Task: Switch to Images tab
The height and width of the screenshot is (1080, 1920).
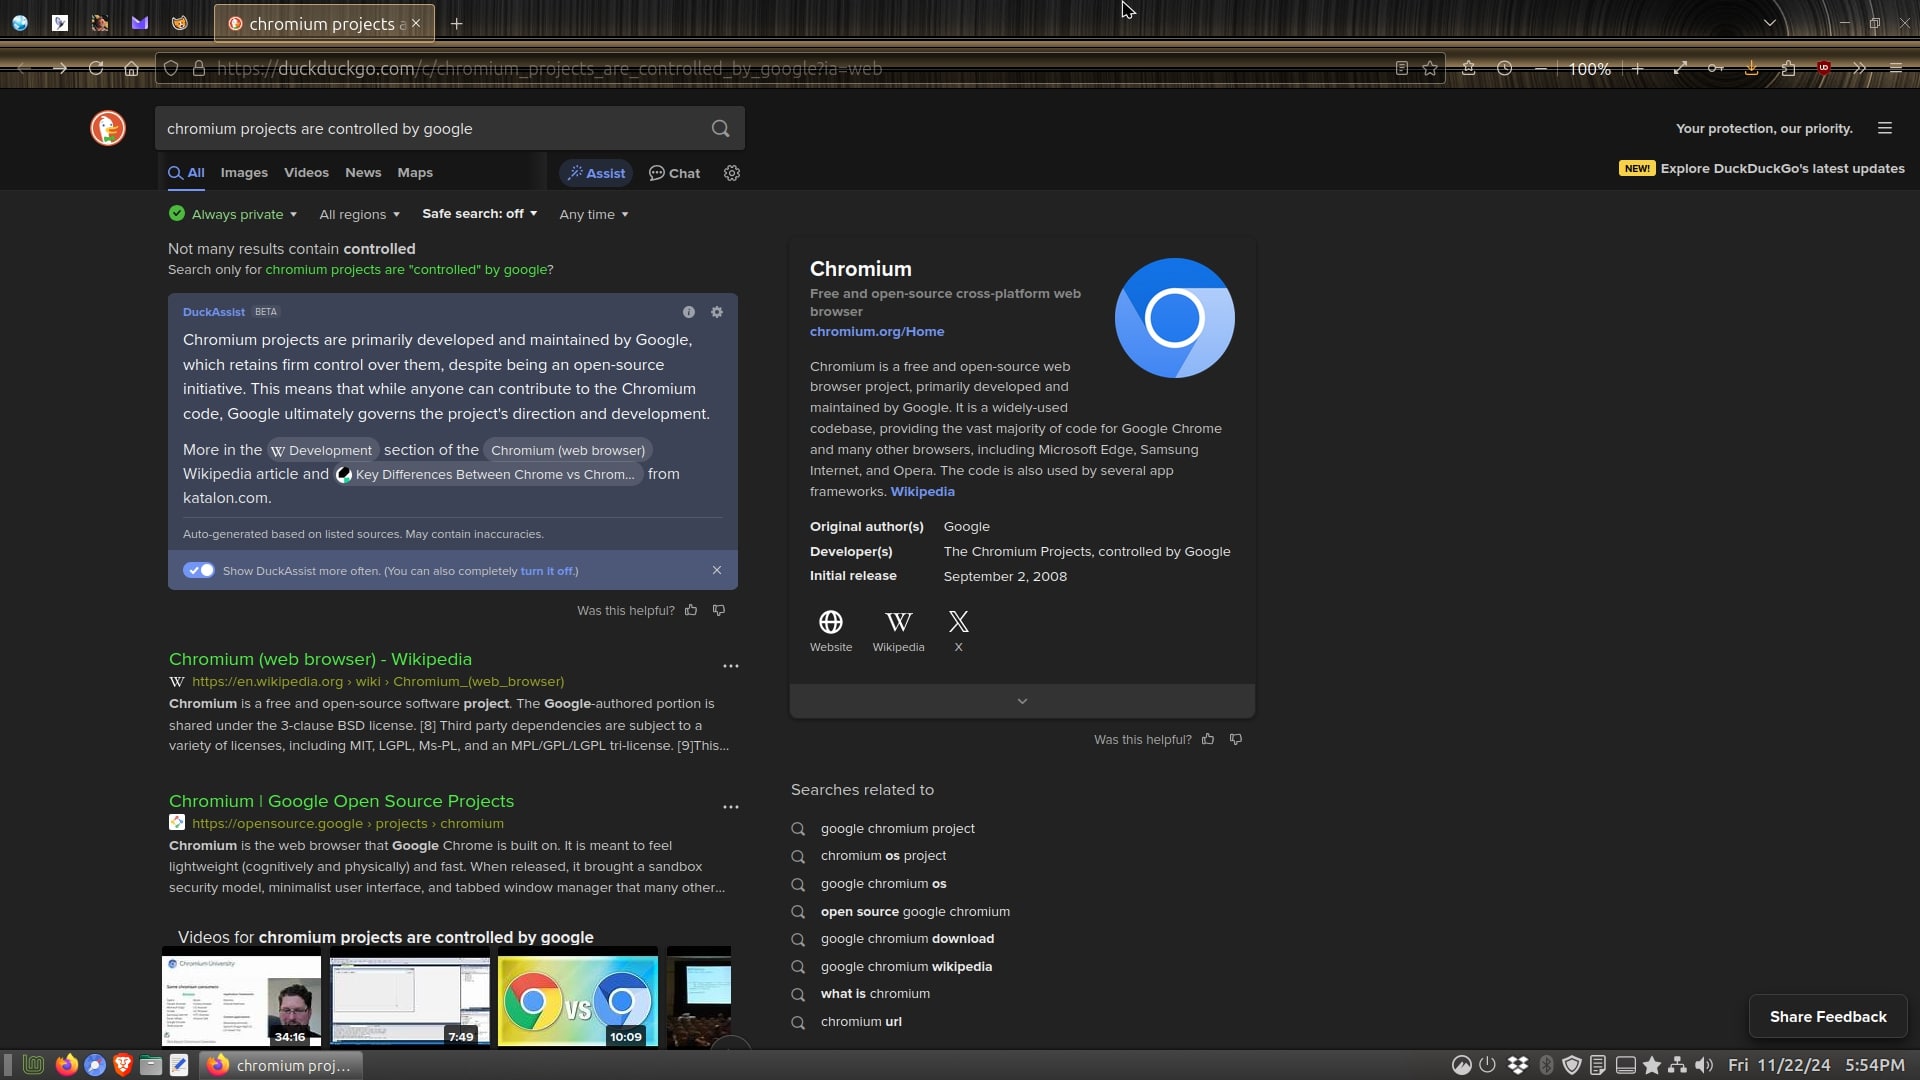Action: tap(244, 172)
